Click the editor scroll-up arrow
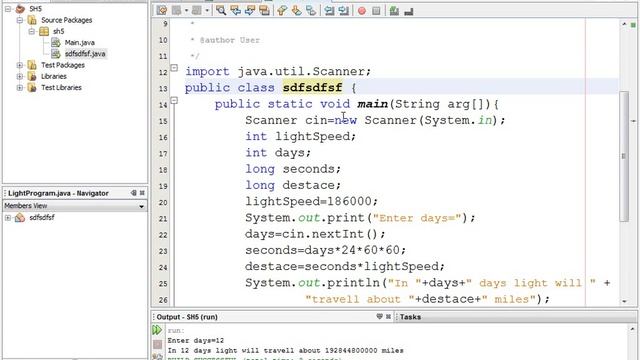The height and width of the screenshot is (360, 640). pos(624,24)
